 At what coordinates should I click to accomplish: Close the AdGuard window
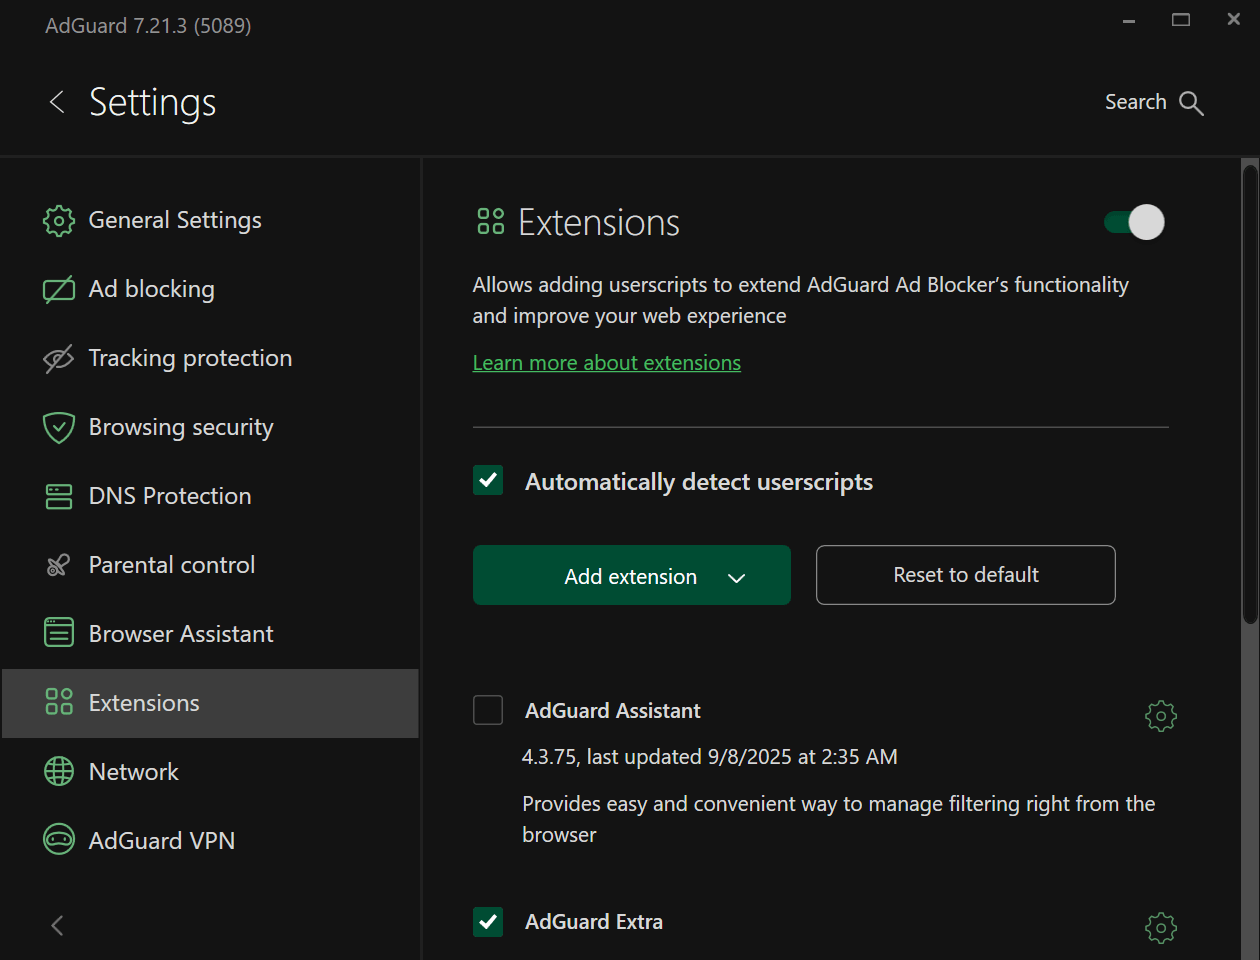pos(1234,20)
